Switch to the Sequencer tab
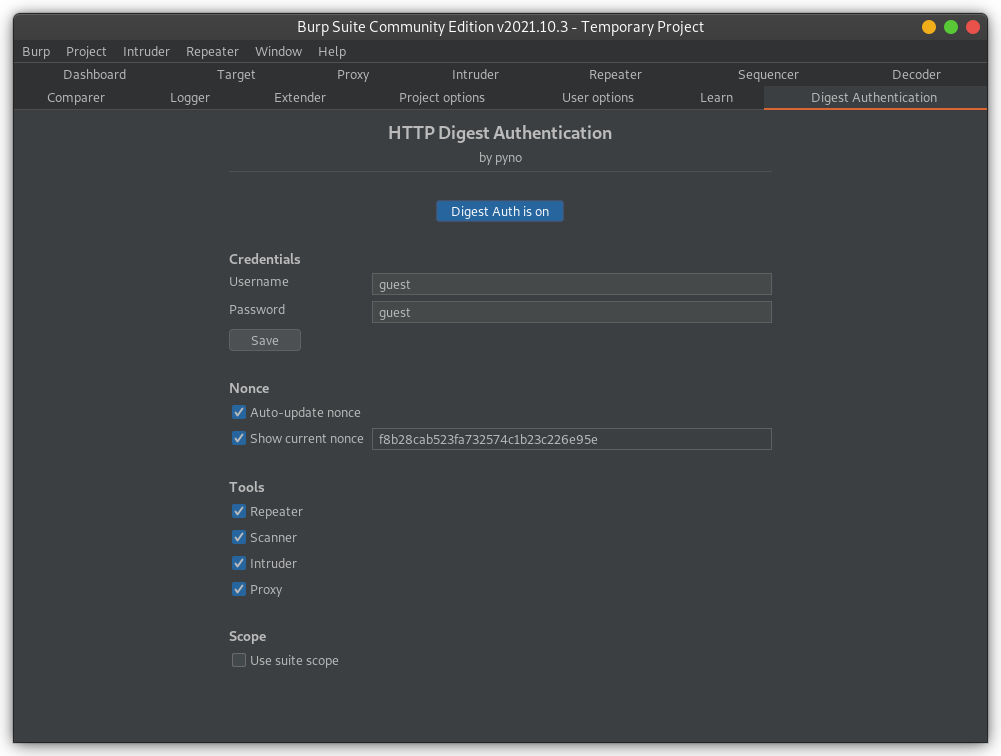 (x=768, y=75)
